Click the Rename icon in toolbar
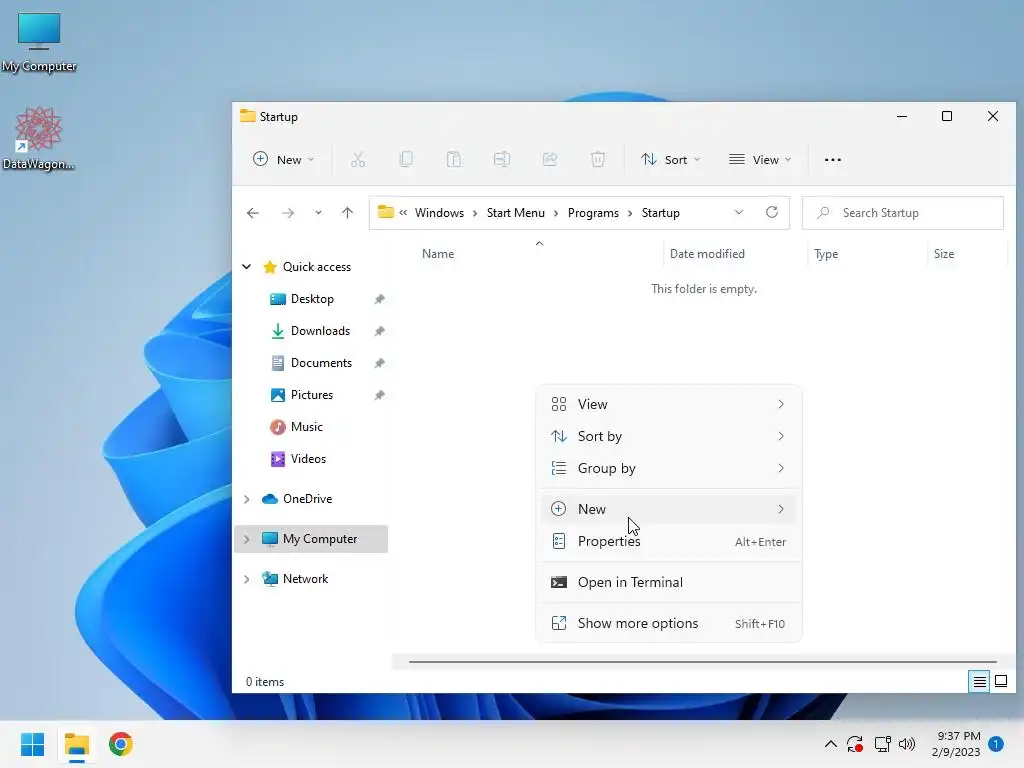This screenshot has height=768, width=1024. pyautogui.click(x=502, y=159)
